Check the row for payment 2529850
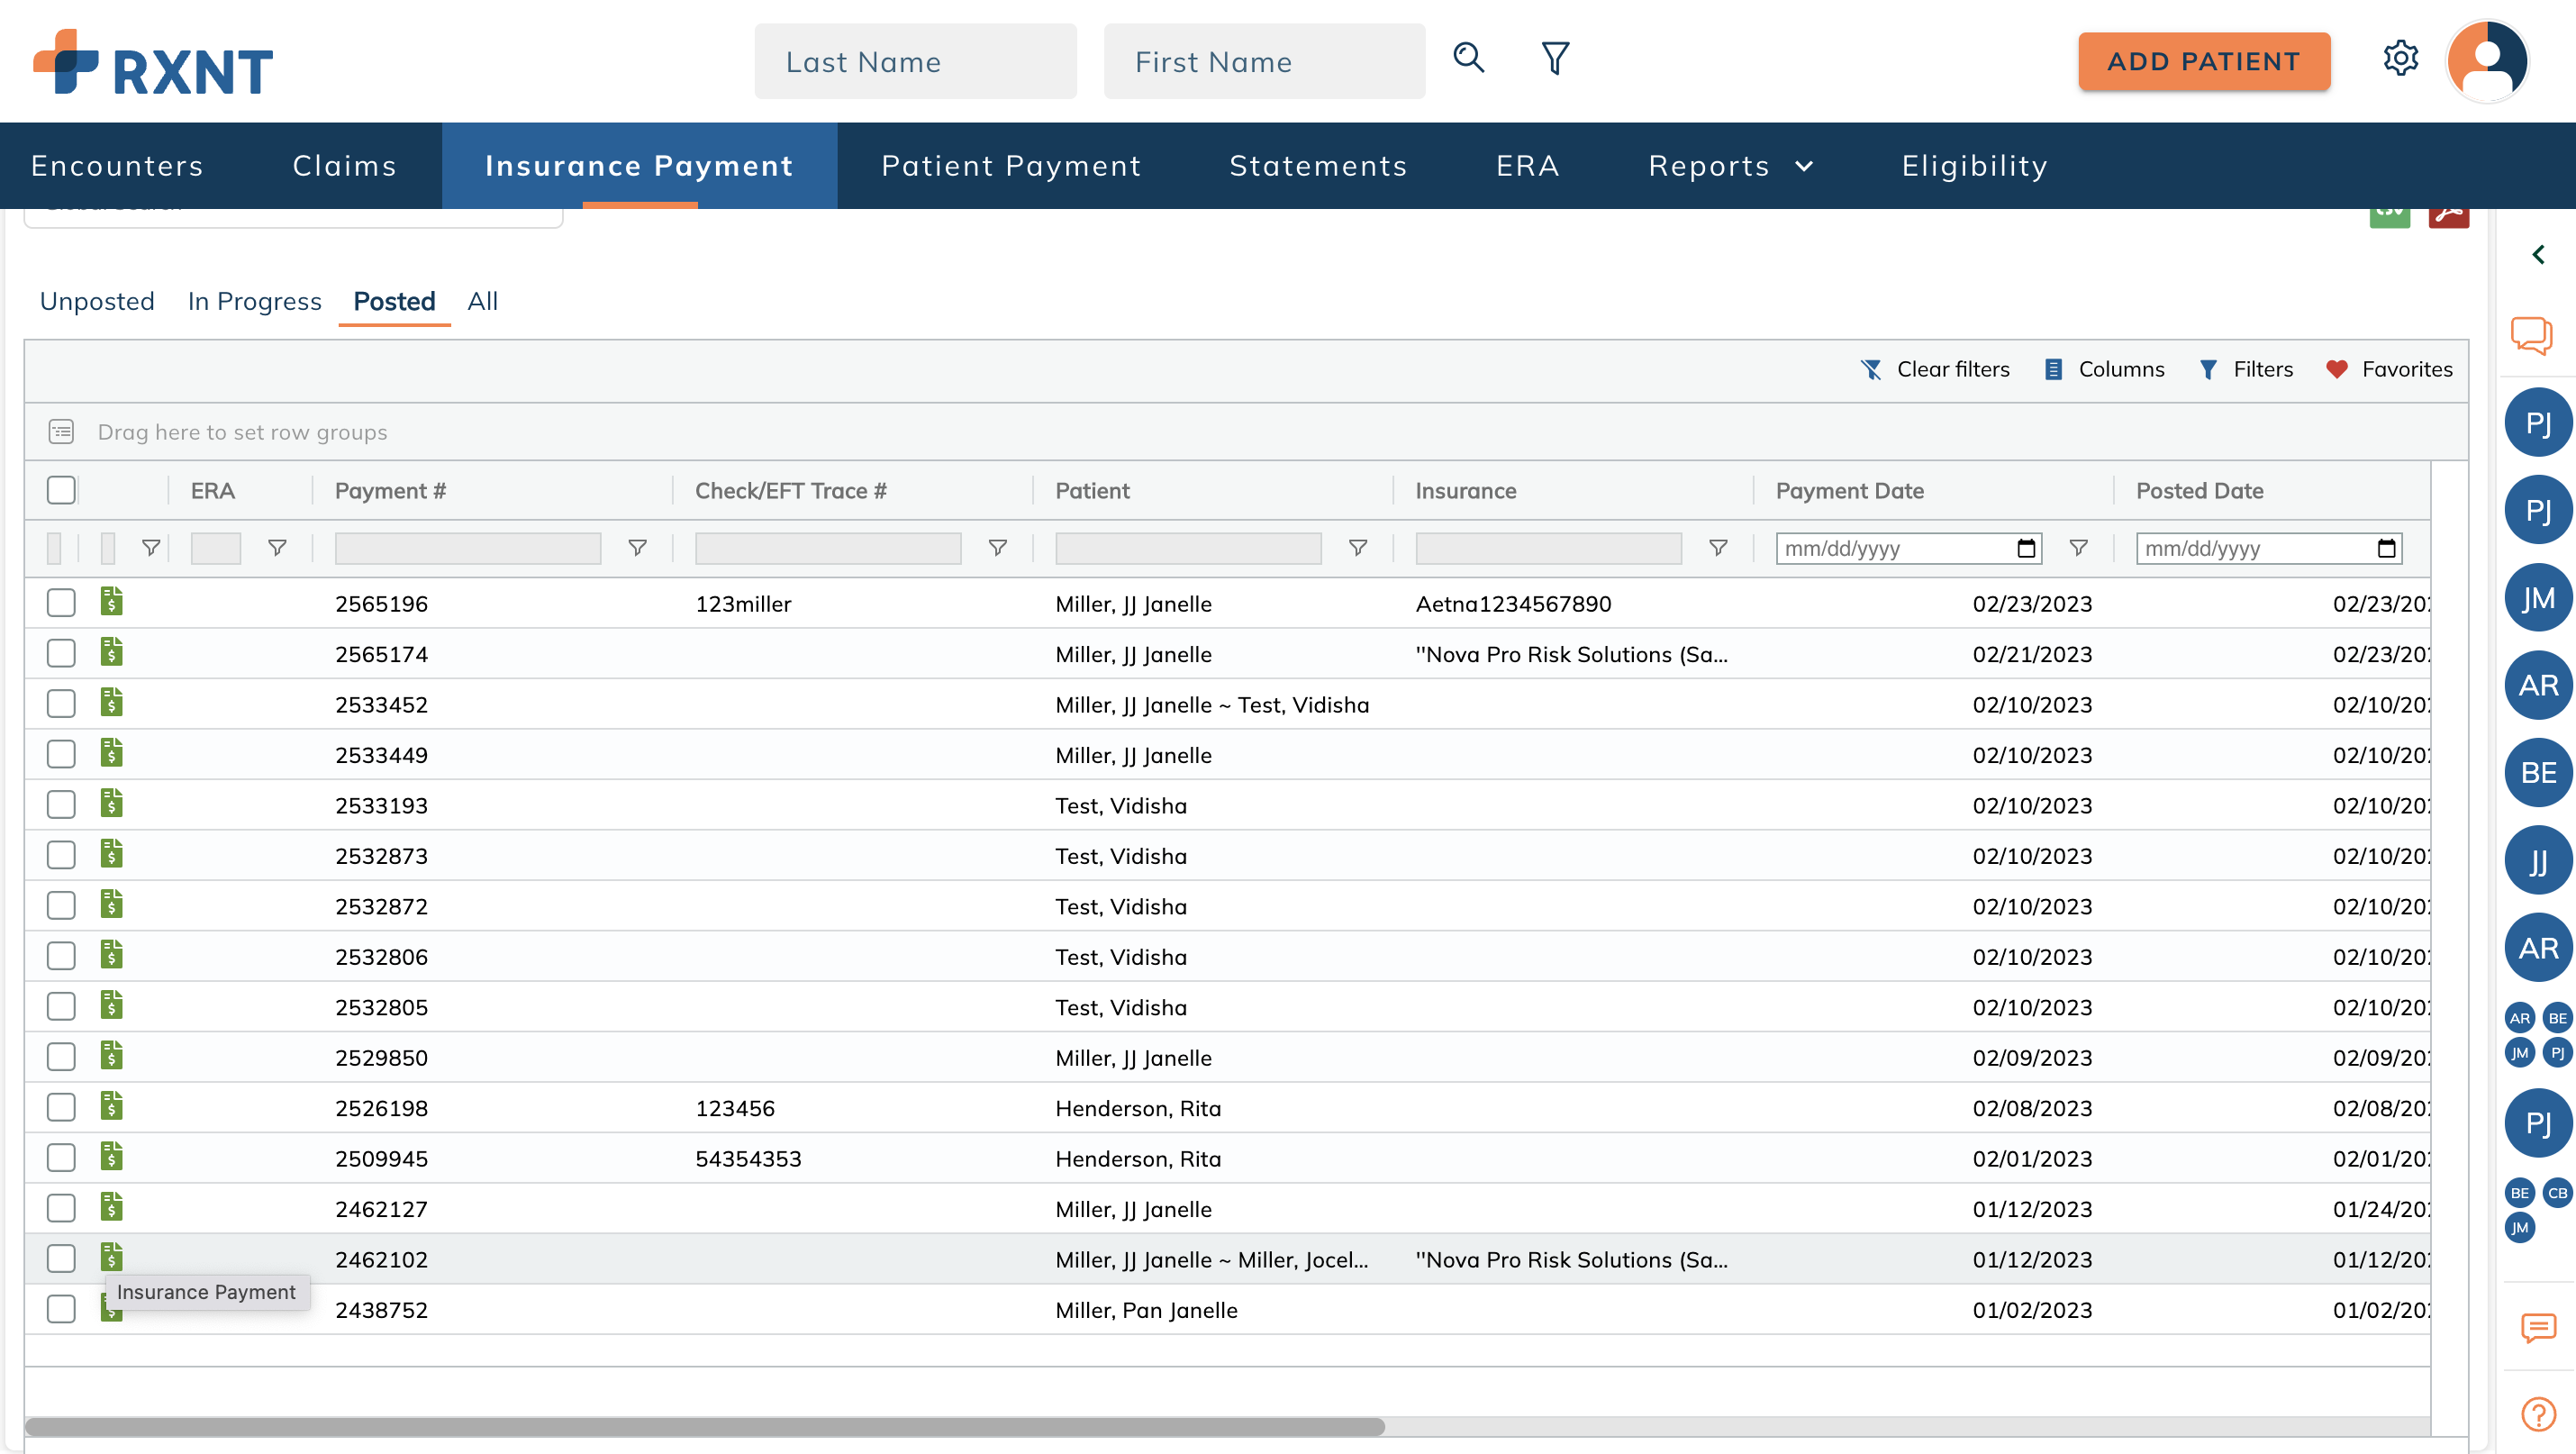 pos(61,1058)
